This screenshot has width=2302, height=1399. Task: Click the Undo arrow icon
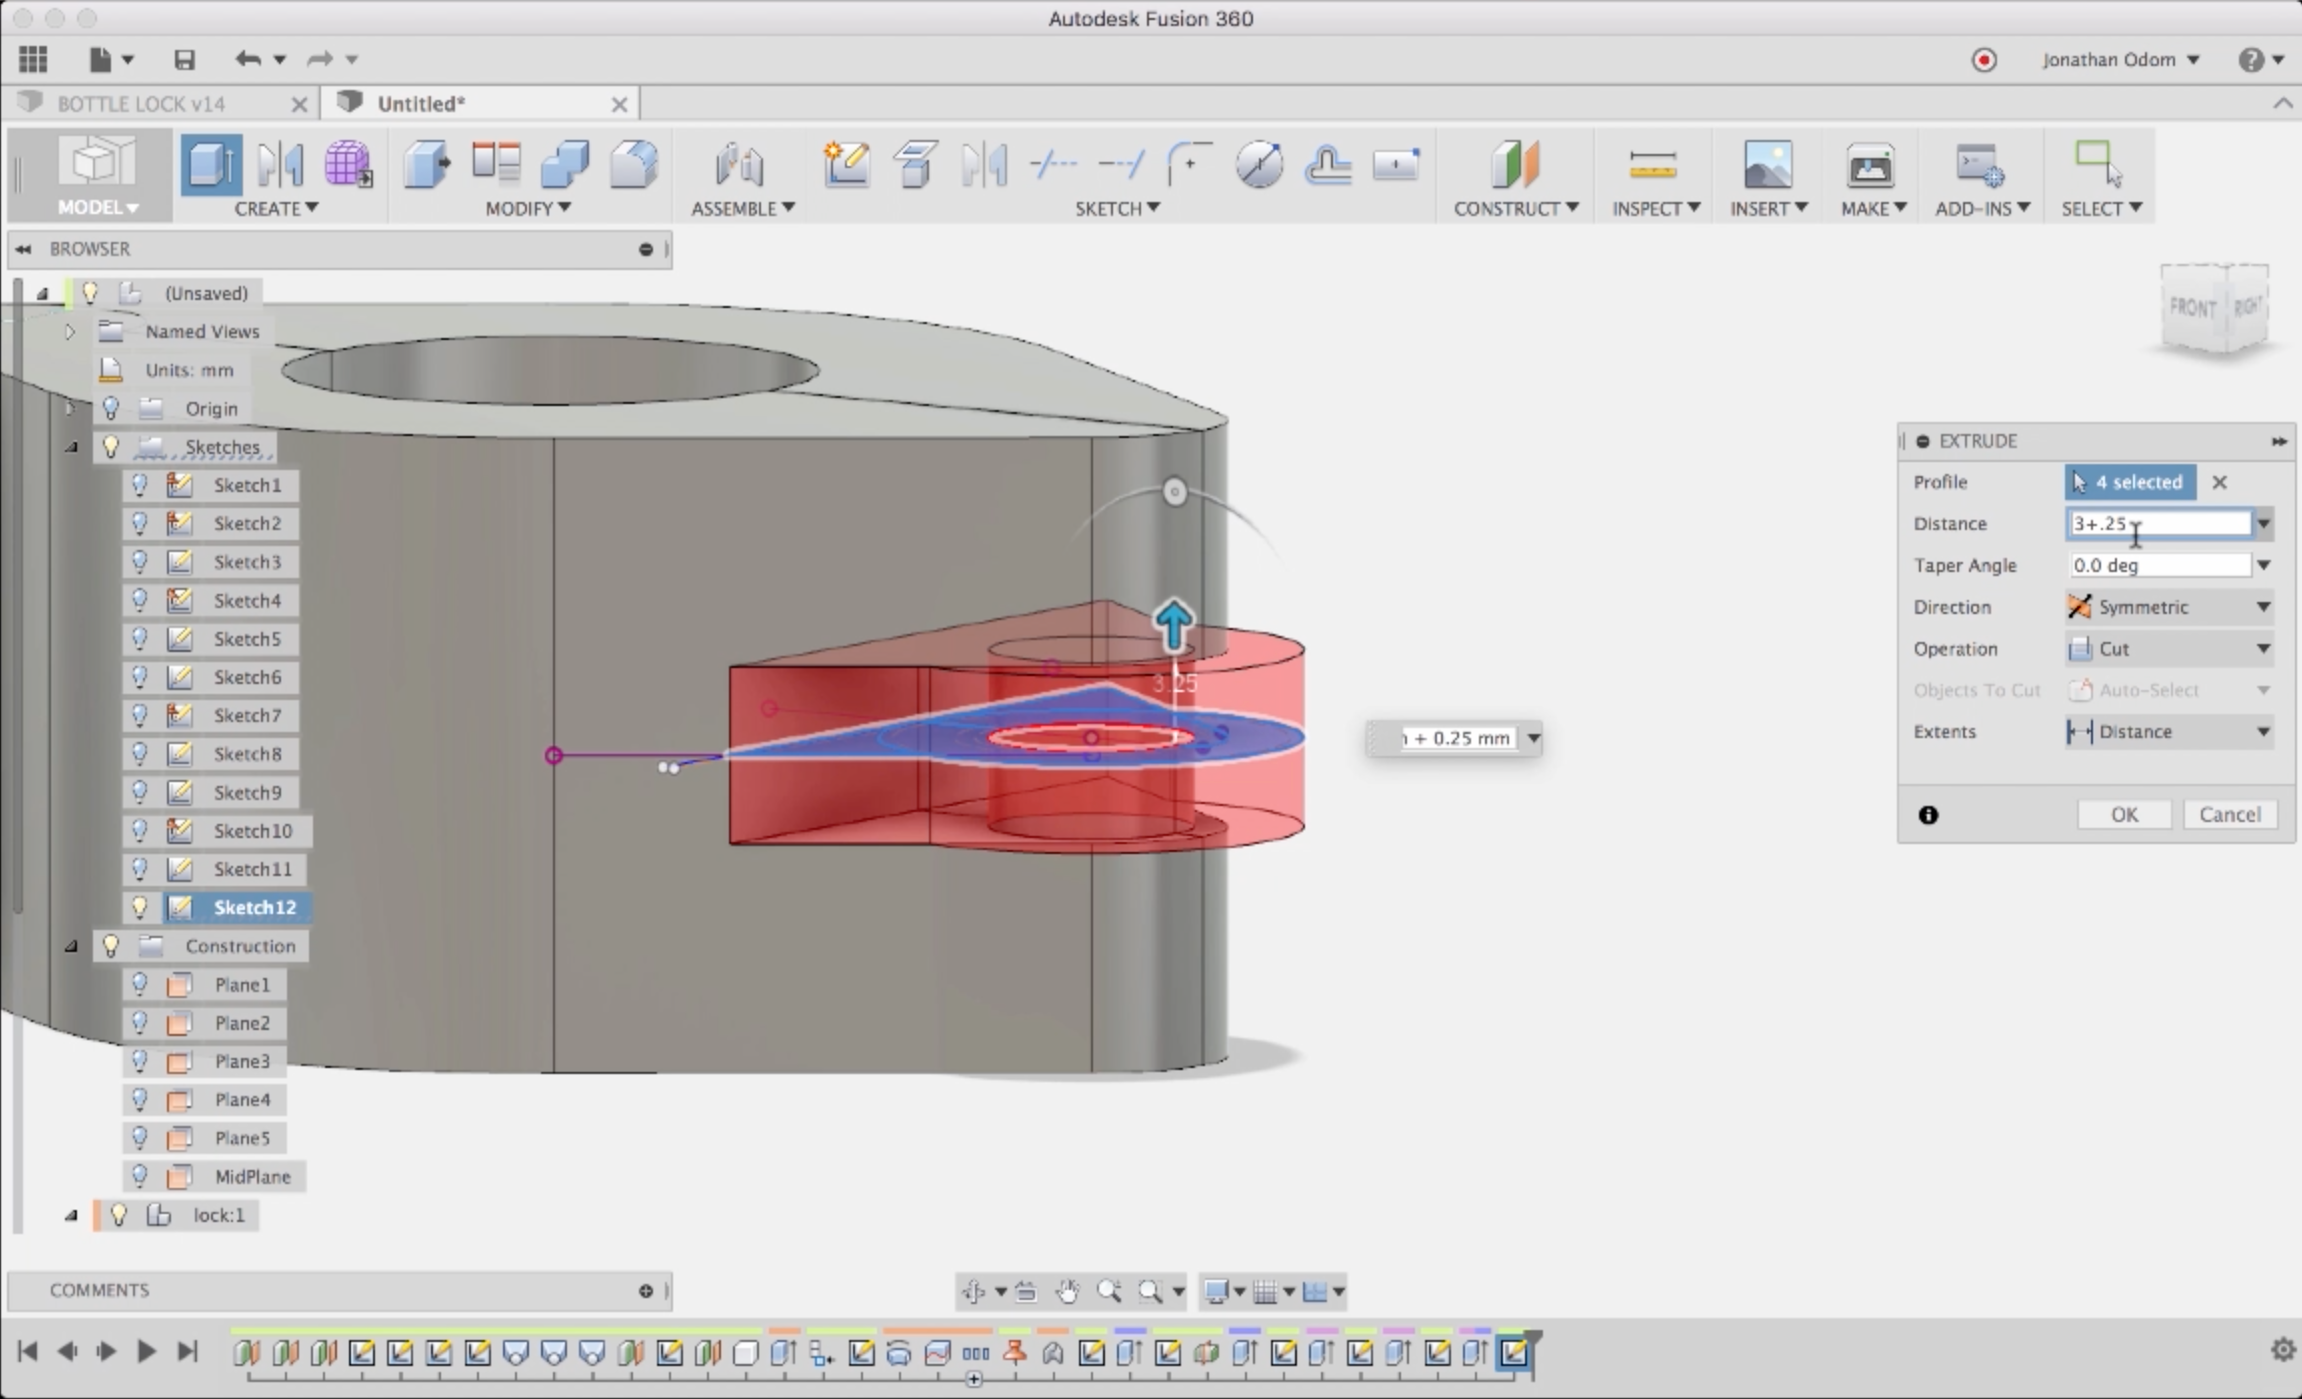pos(247,59)
